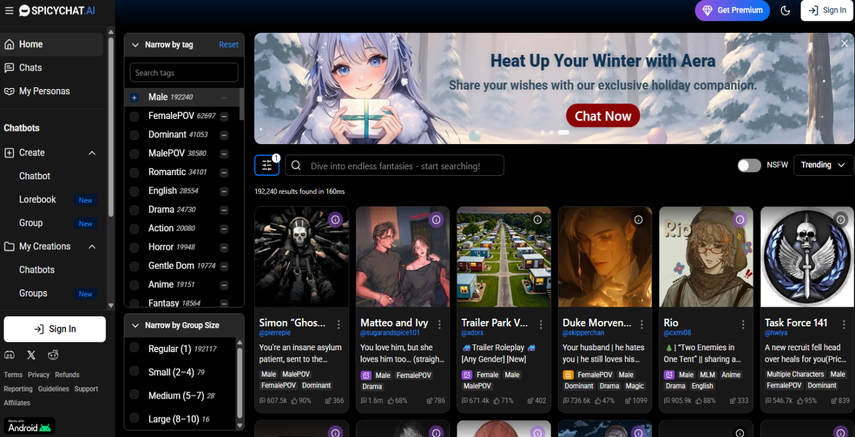Close the Aera holiday banner

tap(844, 43)
